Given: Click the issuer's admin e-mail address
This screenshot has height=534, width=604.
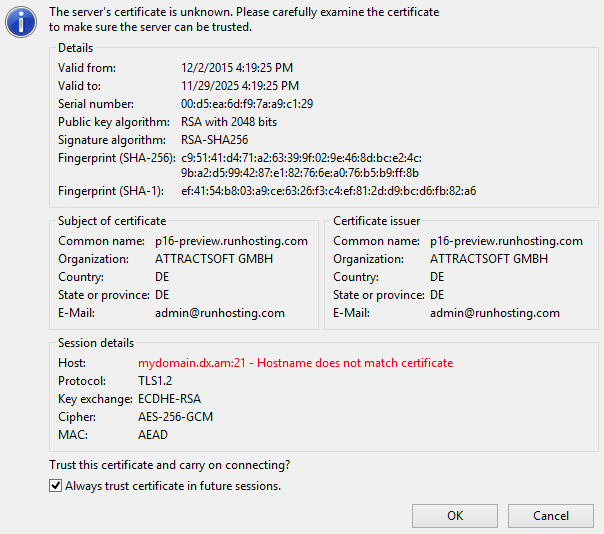Looking at the screenshot, I should (x=495, y=313).
